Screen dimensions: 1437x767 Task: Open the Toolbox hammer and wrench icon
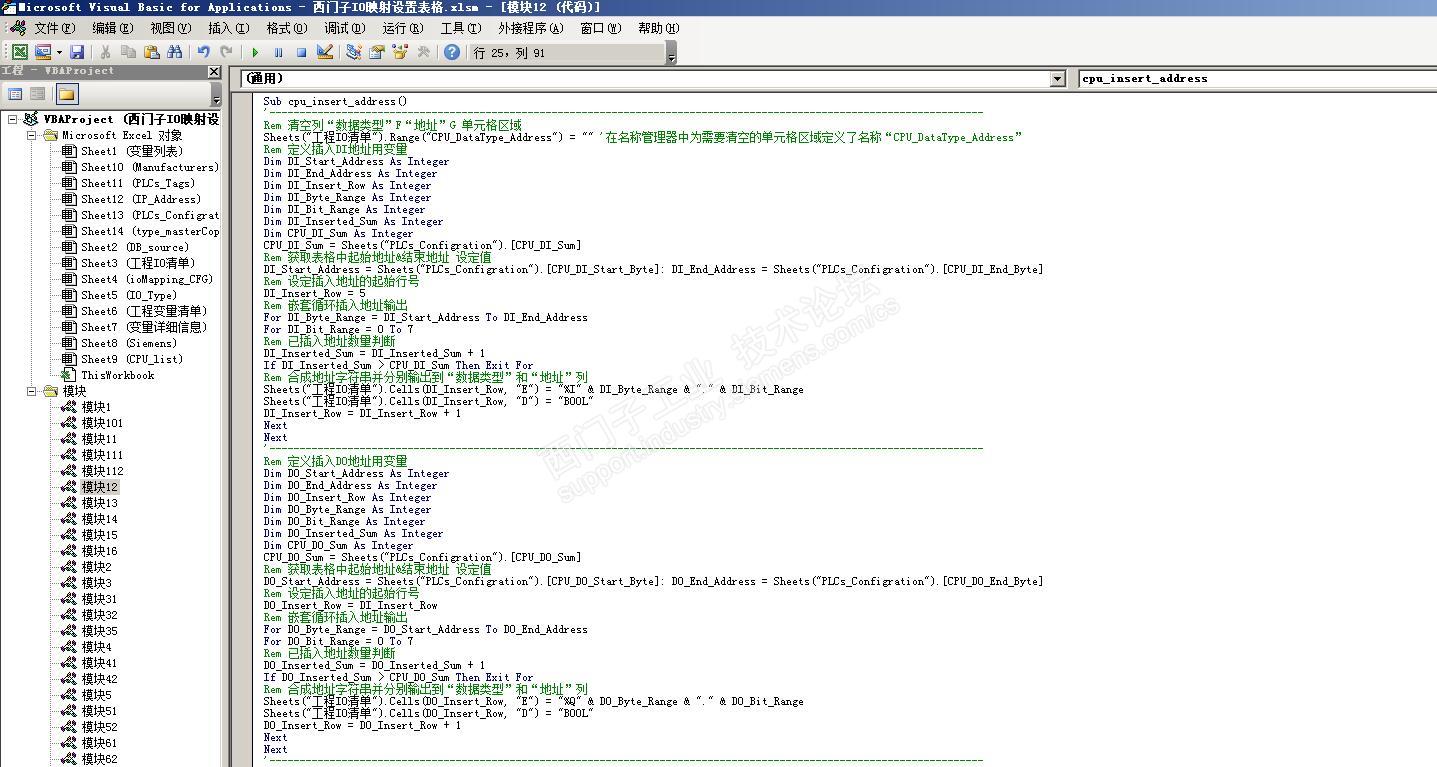[x=423, y=52]
